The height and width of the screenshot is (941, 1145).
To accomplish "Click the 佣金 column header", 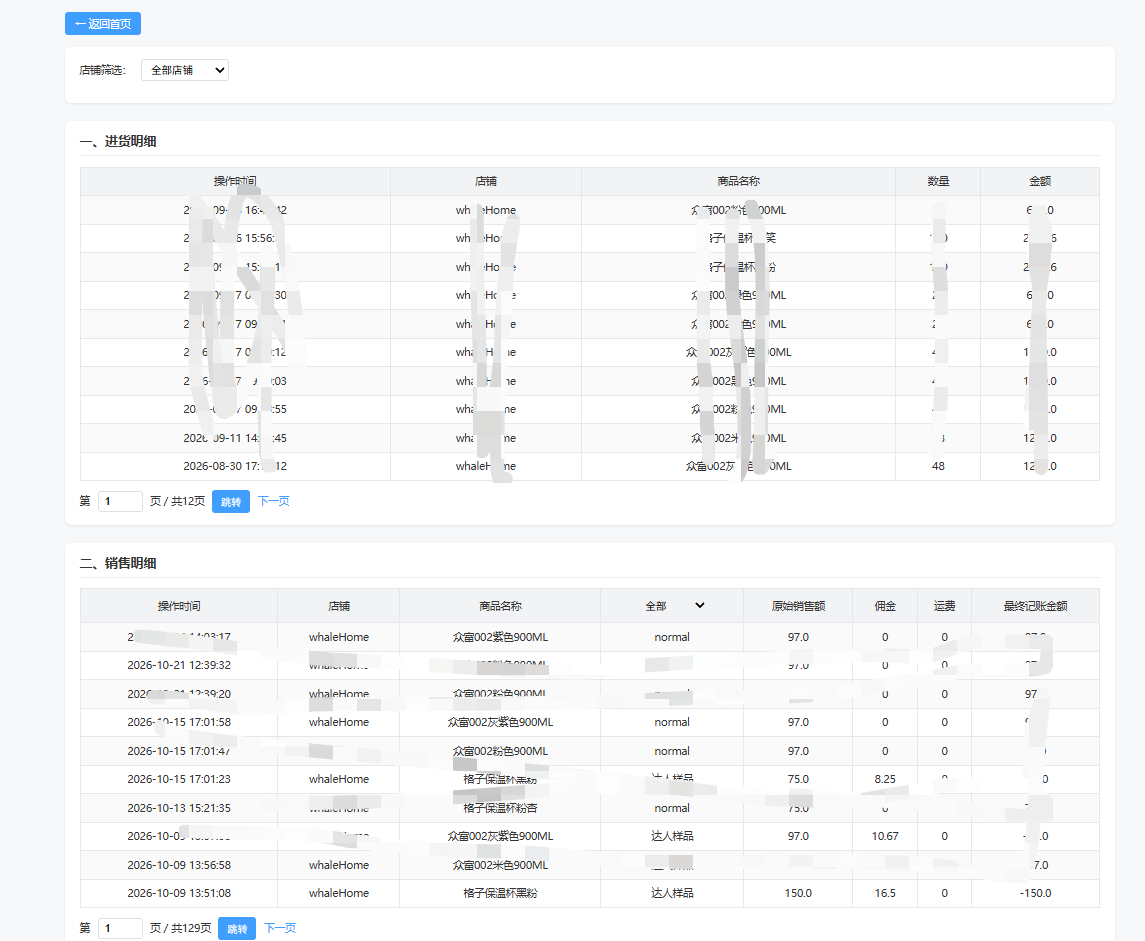I will (885, 606).
